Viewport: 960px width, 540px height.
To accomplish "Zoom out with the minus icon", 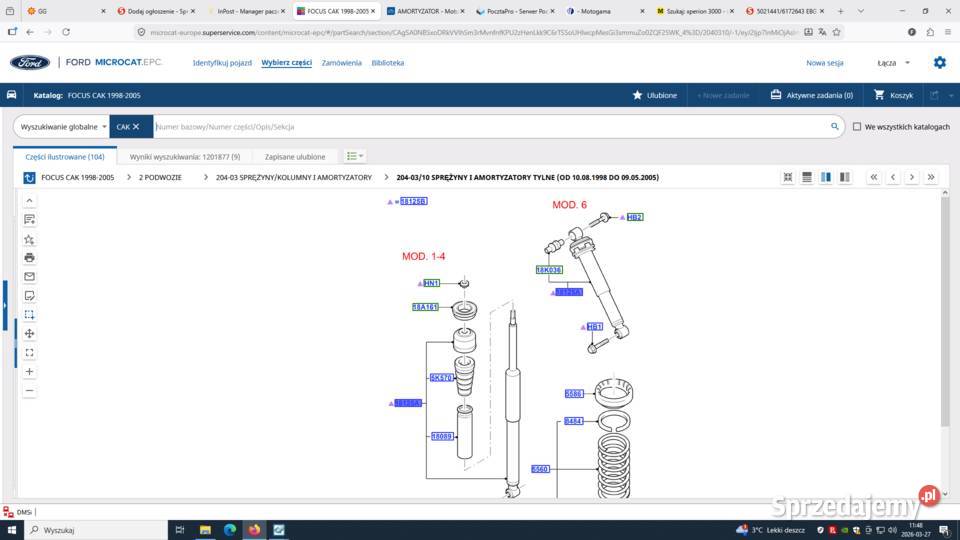I will [x=29, y=390].
